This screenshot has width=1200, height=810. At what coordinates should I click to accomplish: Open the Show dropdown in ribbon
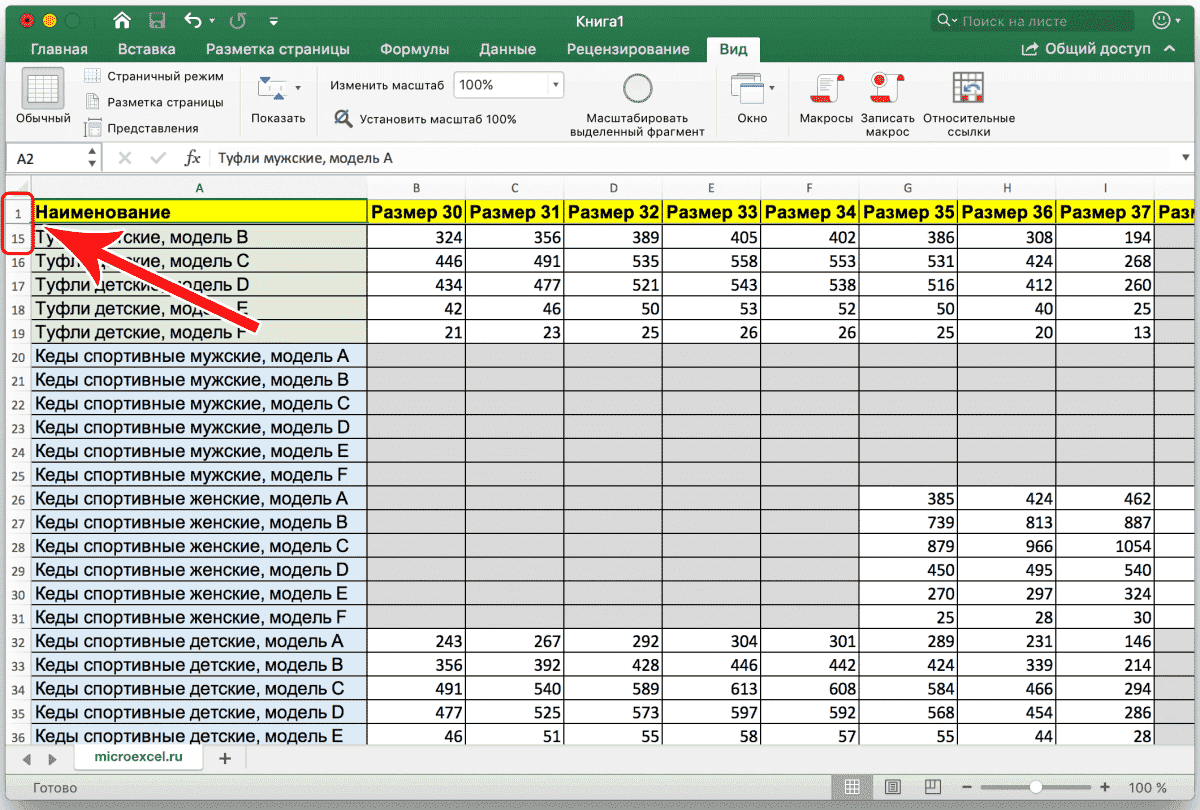(x=278, y=98)
